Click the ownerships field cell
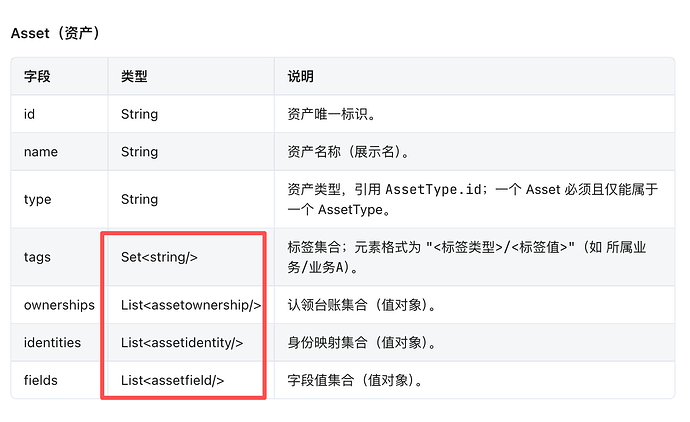 tap(59, 305)
